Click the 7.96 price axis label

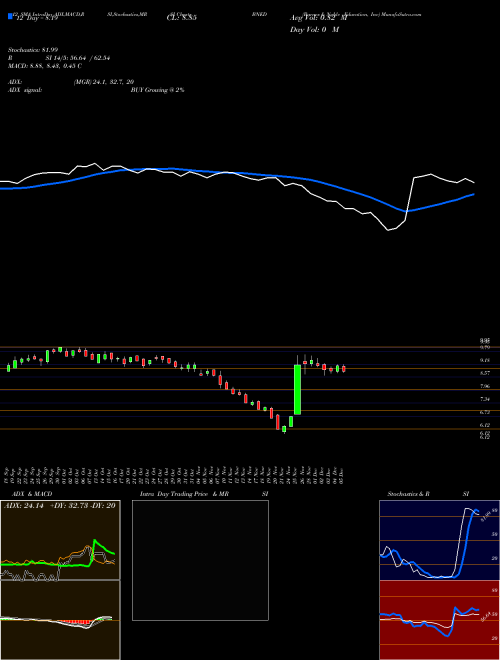(484, 386)
